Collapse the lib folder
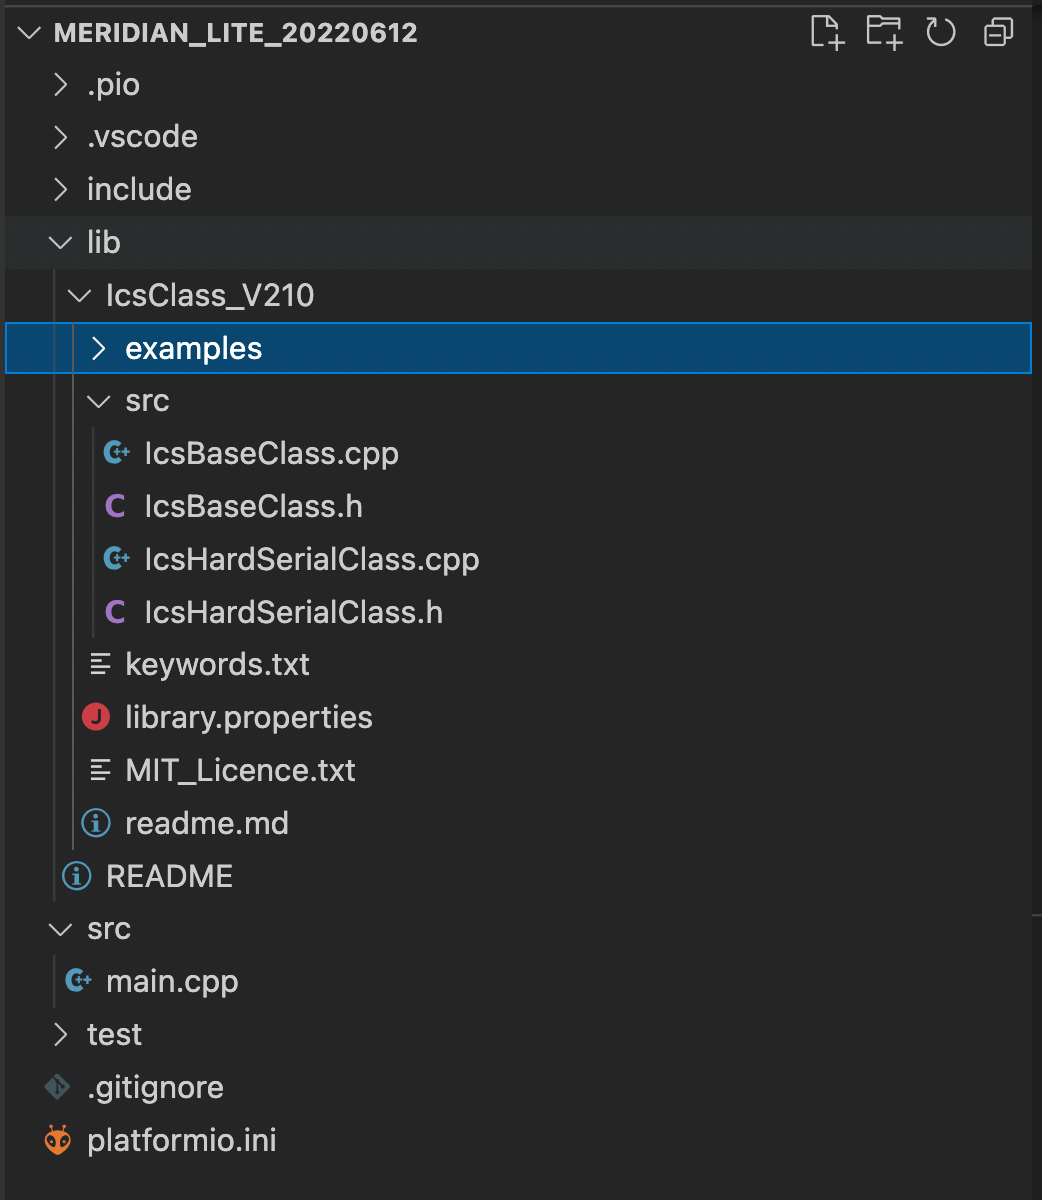Viewport: 1042px width, 1200px height. coord(59,242)
